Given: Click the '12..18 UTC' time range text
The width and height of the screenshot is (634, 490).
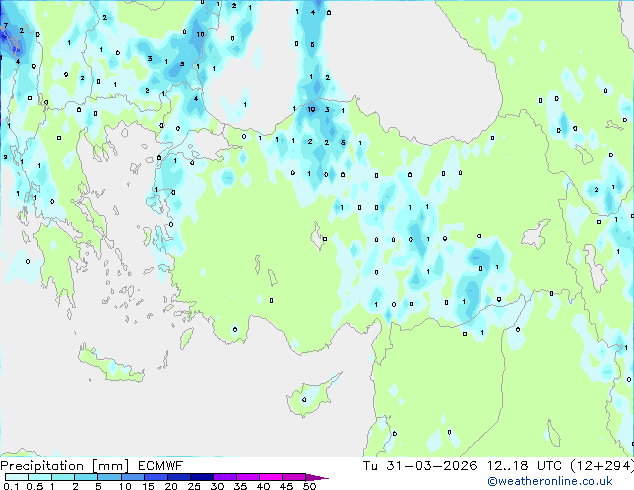Looking at the screenshot, I should (x=524, y=466).
